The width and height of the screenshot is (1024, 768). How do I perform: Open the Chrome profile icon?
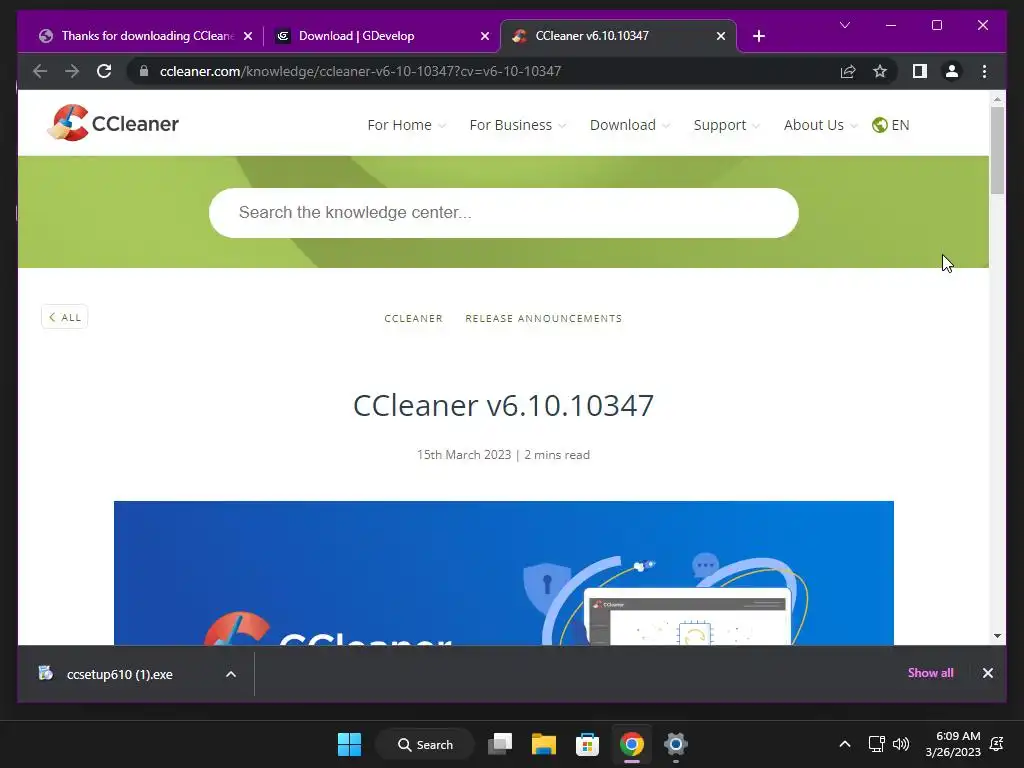[952, 71]
